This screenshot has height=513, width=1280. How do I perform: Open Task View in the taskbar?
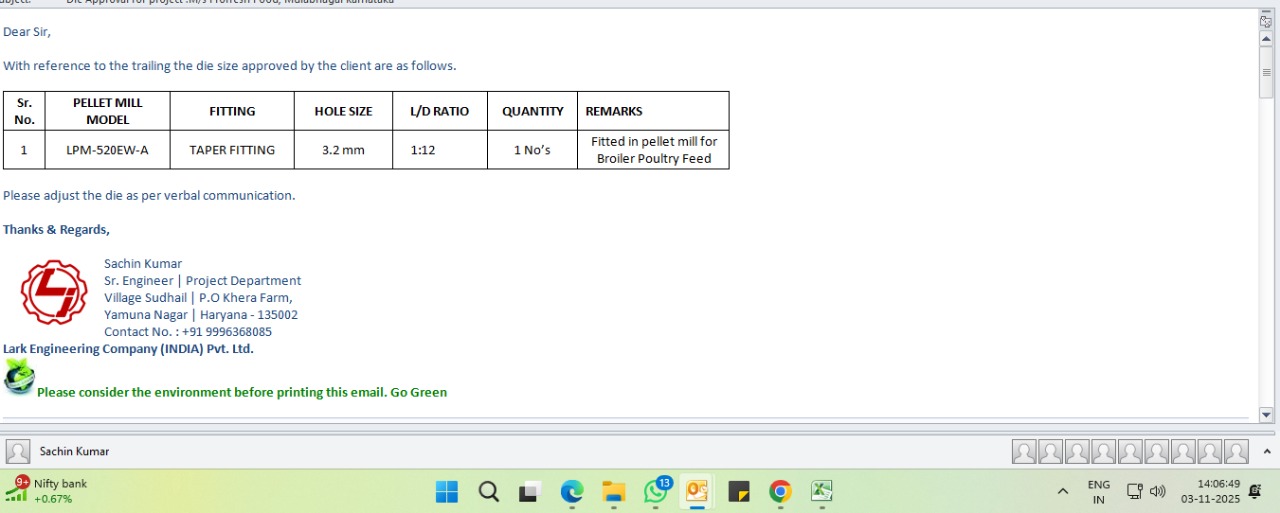[529, 491]
